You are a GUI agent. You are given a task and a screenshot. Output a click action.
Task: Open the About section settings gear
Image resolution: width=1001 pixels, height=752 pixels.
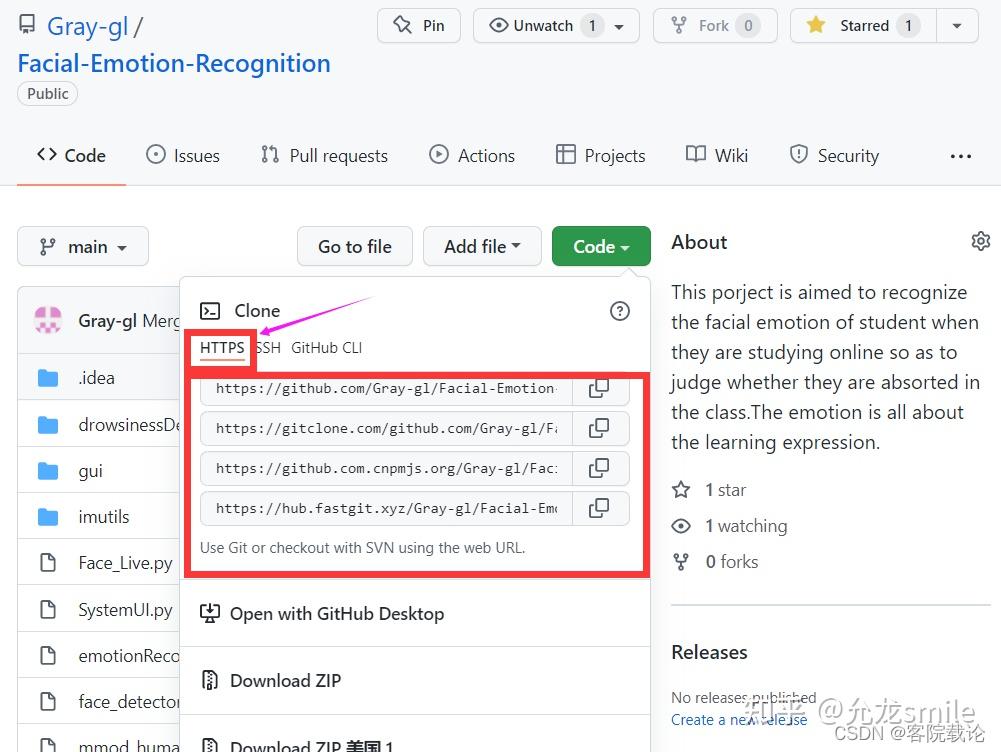[980, 241]
